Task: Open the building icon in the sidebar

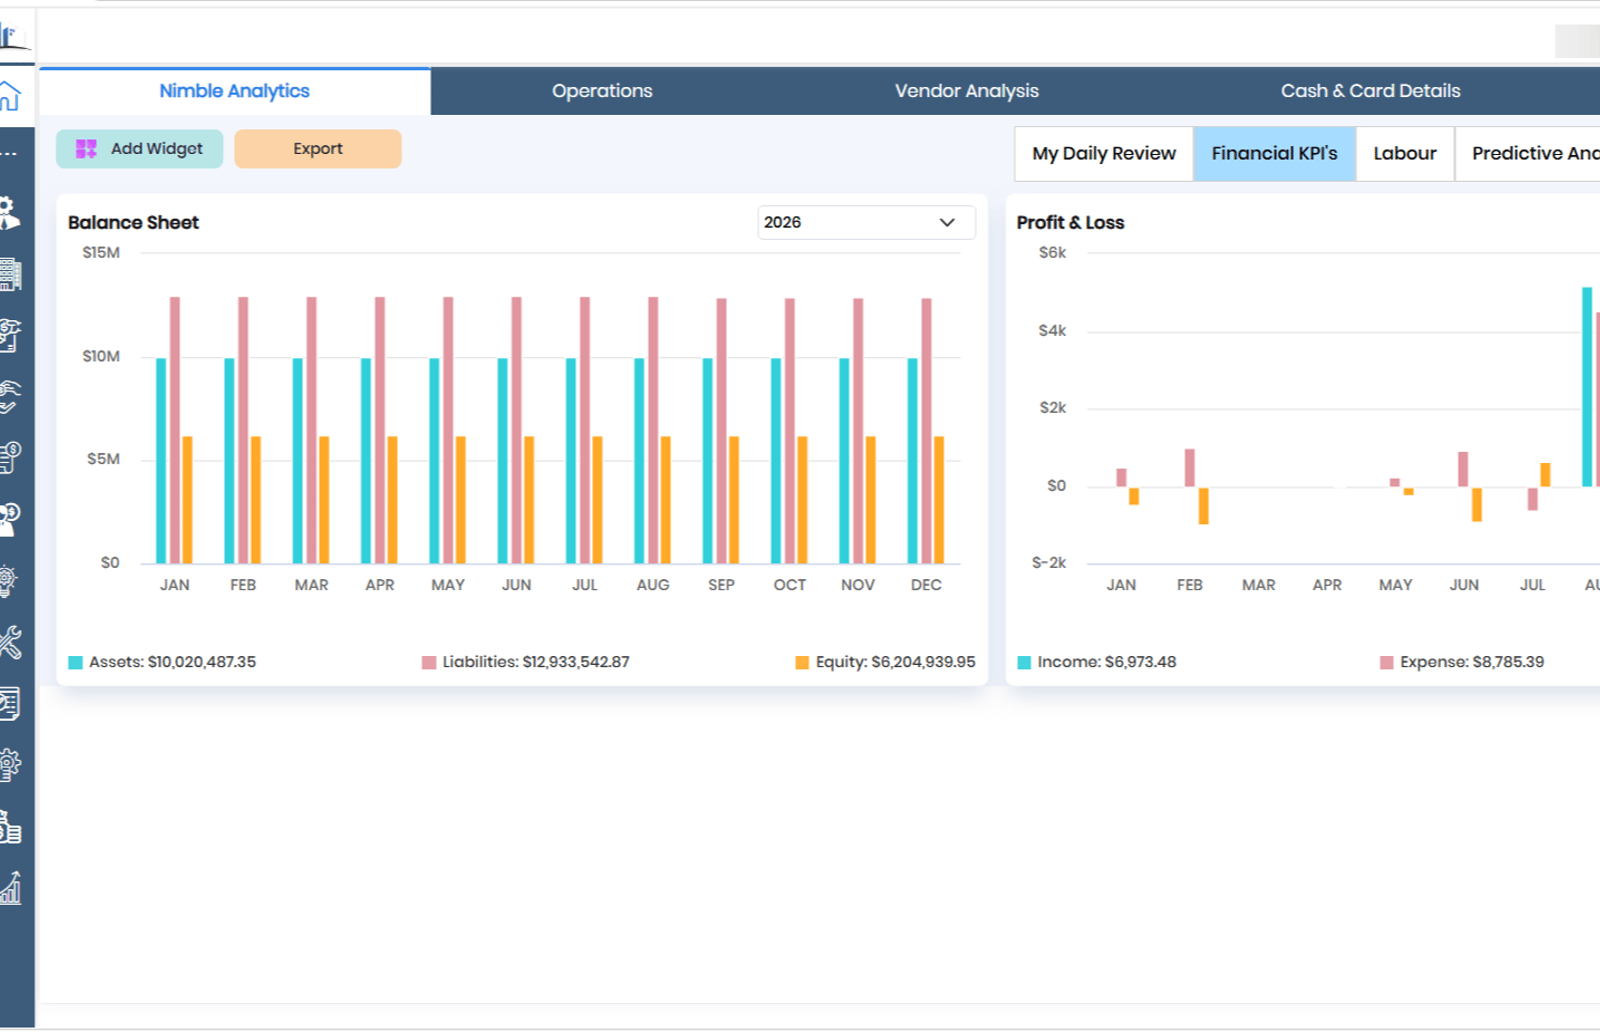Action: click(10, 274)
